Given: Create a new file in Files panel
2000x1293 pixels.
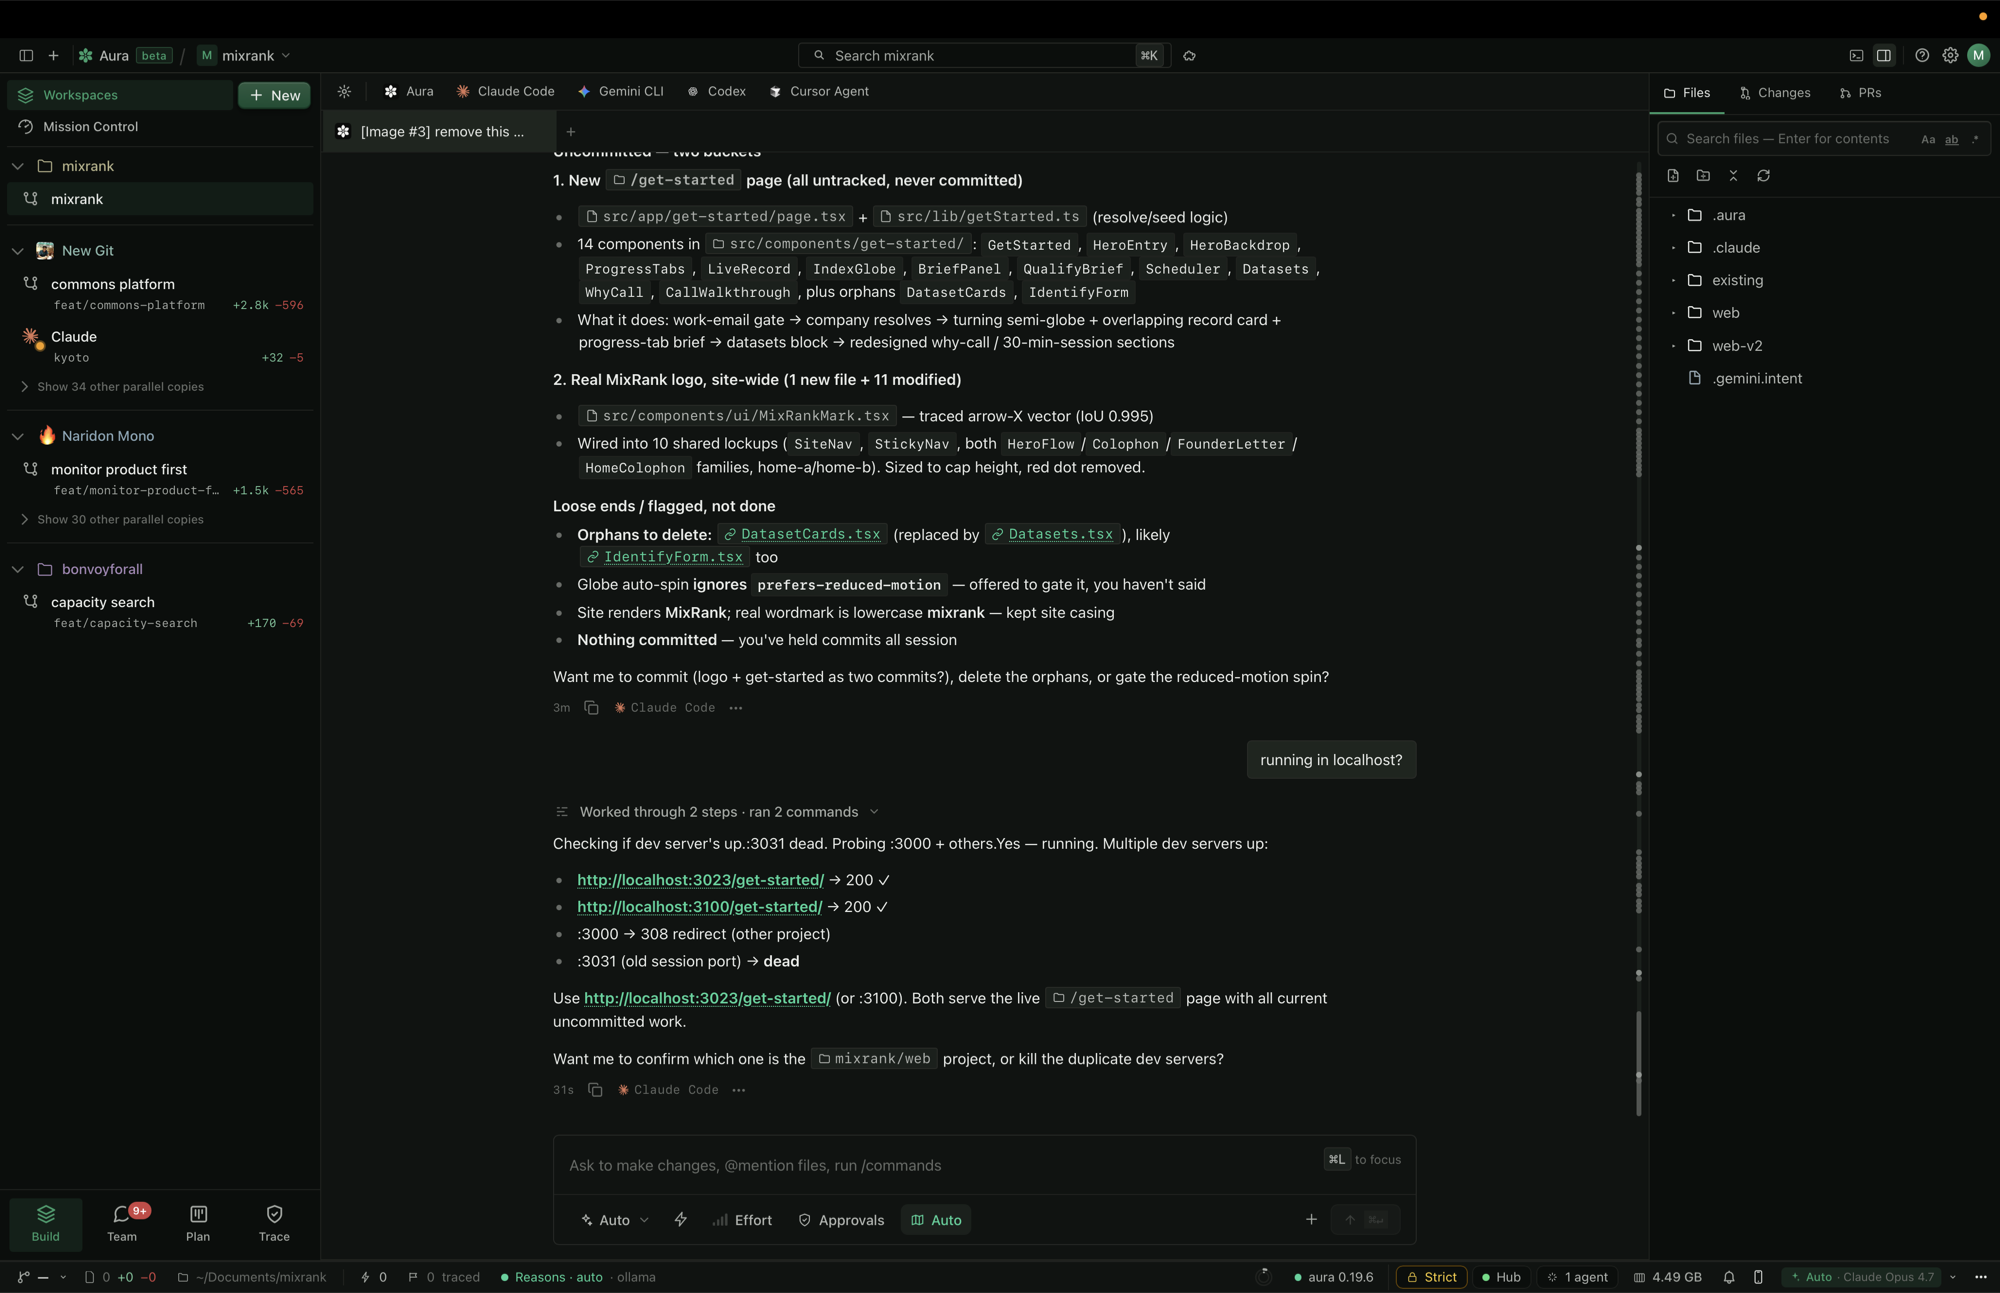Looking at the screenshot, I should click(x=1673, y=176).
